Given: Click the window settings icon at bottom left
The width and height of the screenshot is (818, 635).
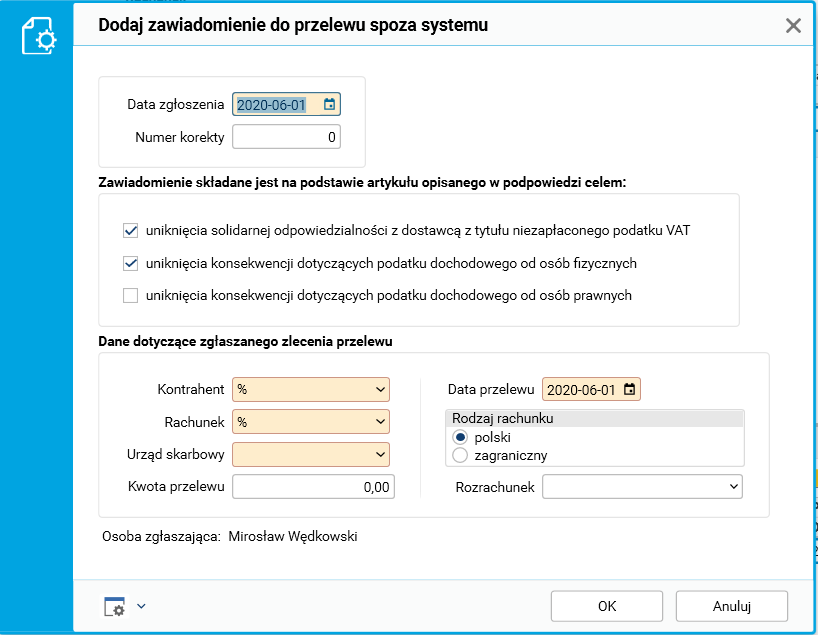Looking at the screenshot, I should [115, 606].
